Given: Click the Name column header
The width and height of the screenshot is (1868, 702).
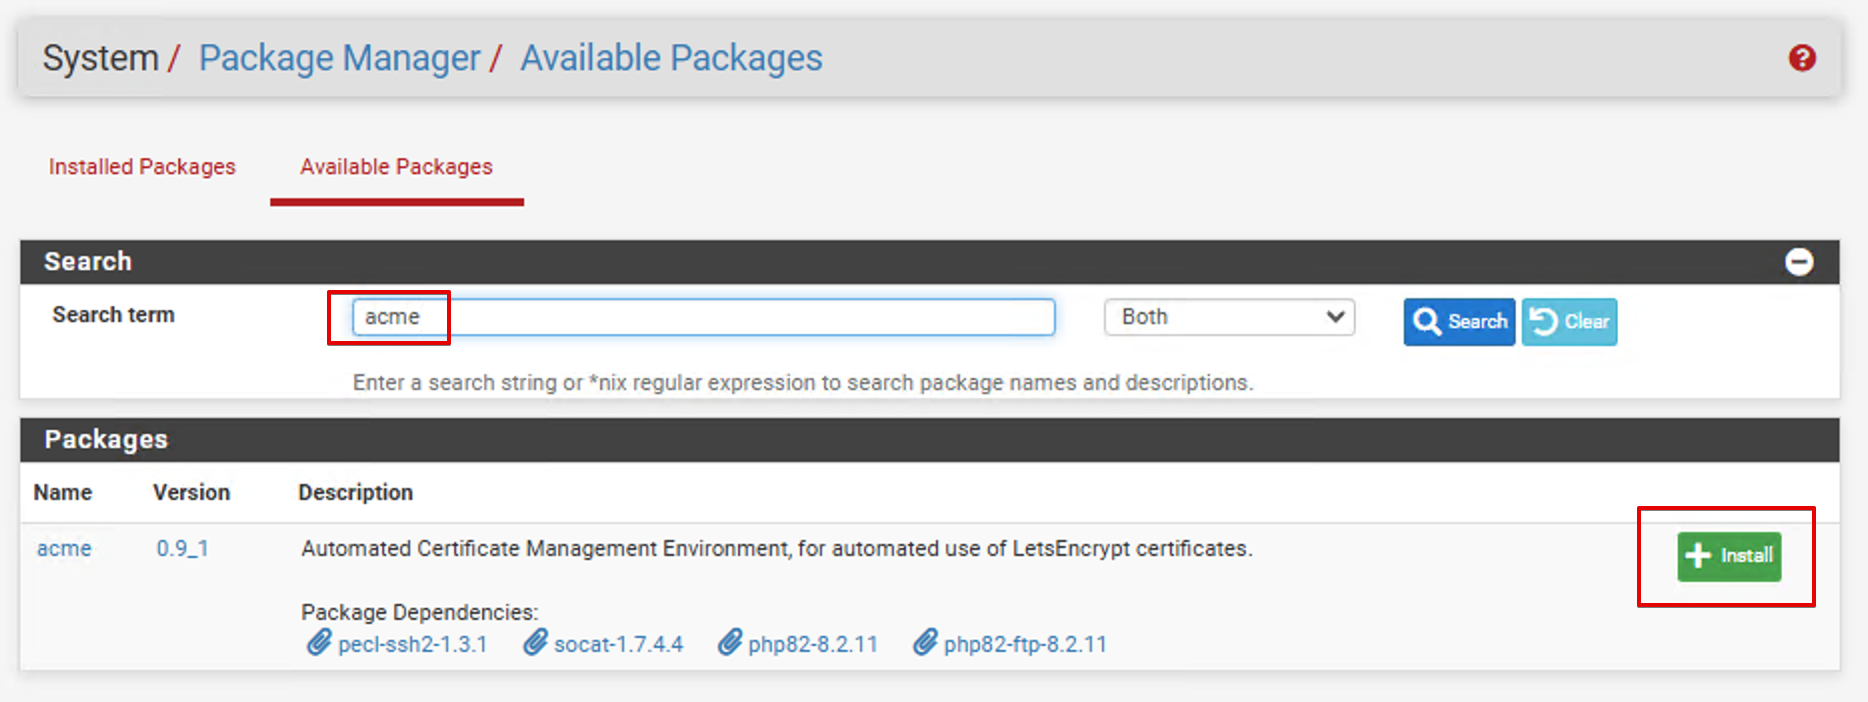Looking at the screenshot, I should [x=63, y=493].
